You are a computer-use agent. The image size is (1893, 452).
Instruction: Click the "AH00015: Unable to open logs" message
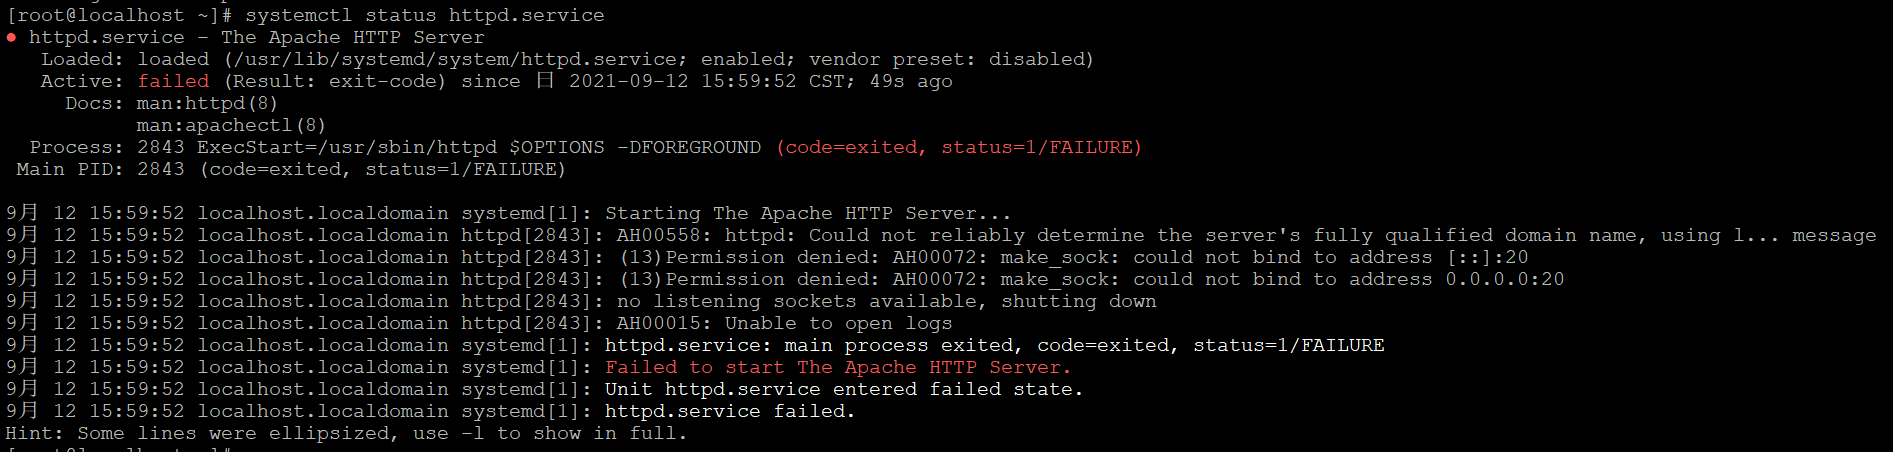pyautogui.click(x=783, y=323)
